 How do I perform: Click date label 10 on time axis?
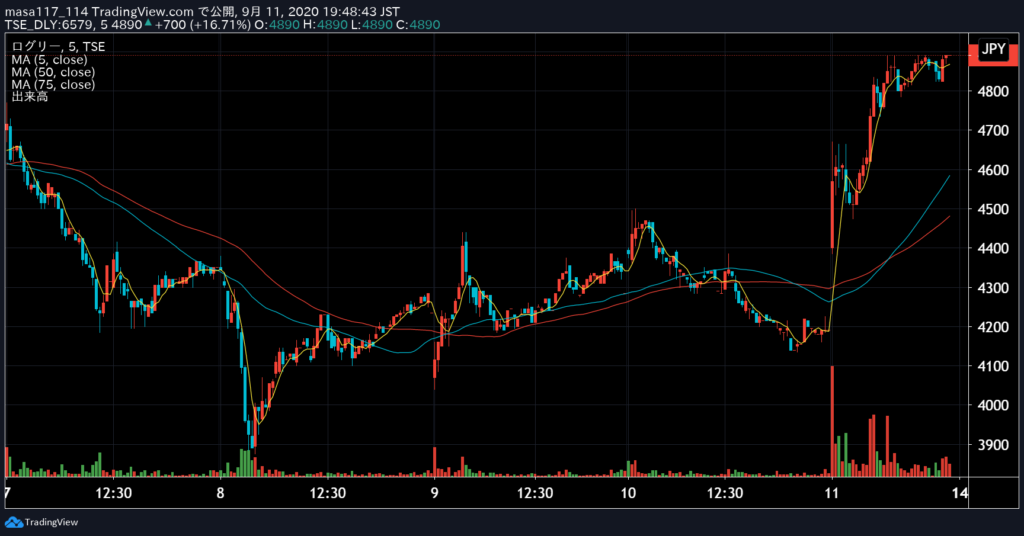coord(628,493)
